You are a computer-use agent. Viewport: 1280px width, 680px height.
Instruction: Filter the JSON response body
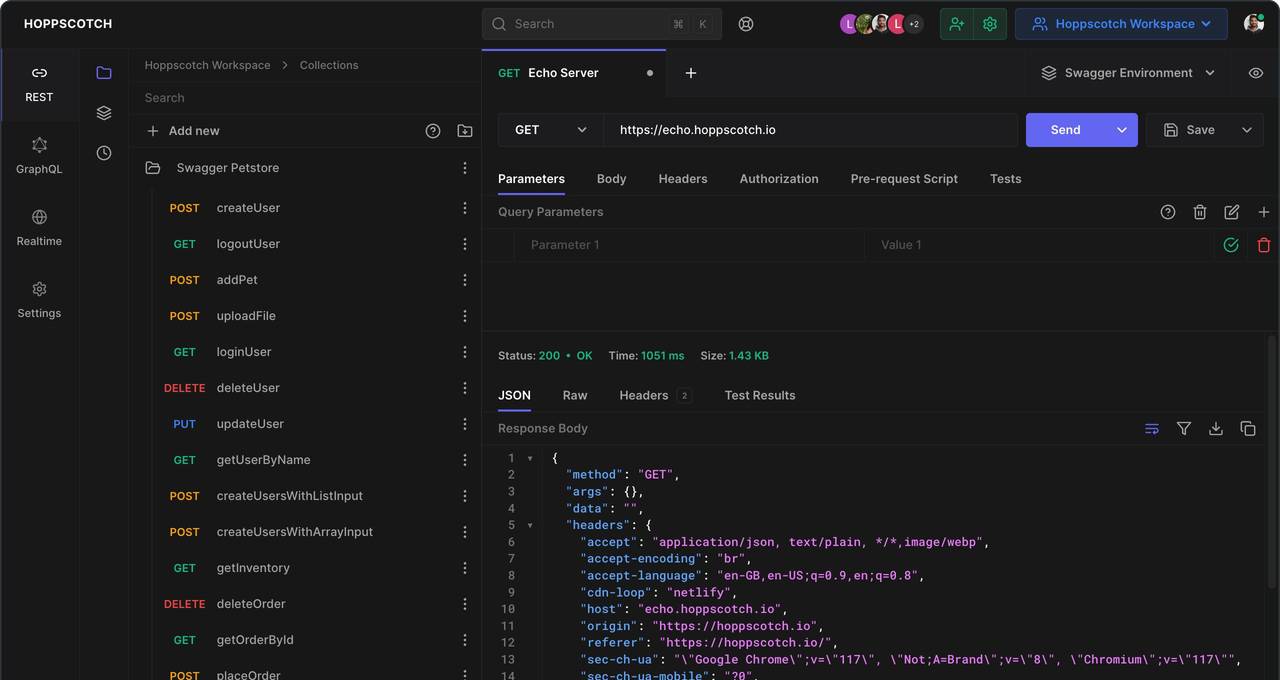1184,428
